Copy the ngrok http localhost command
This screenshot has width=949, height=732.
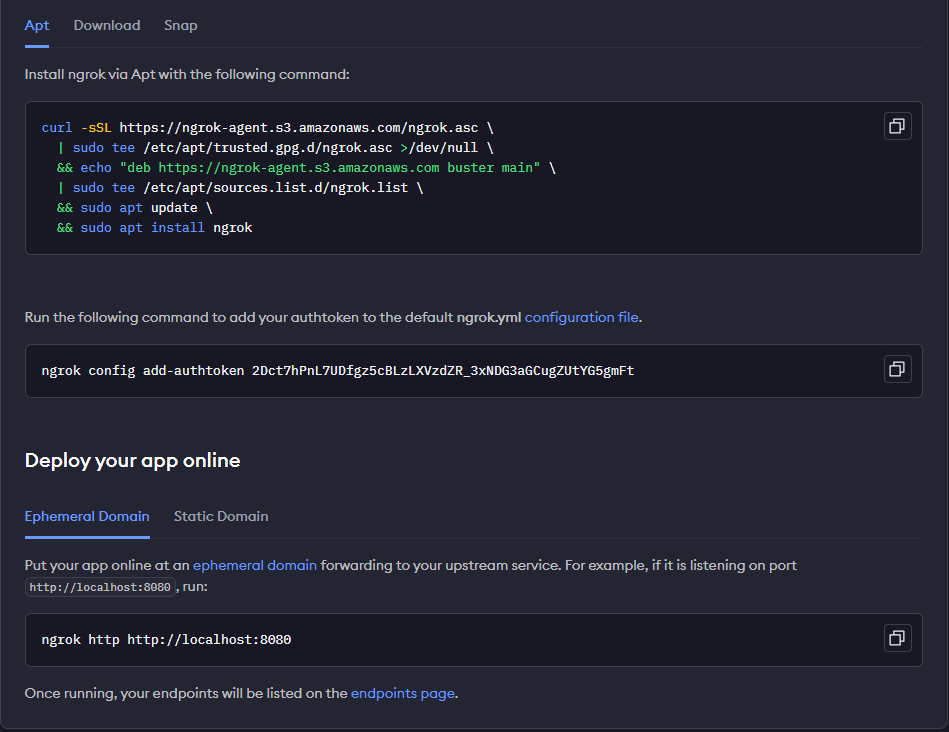[897, 638]
